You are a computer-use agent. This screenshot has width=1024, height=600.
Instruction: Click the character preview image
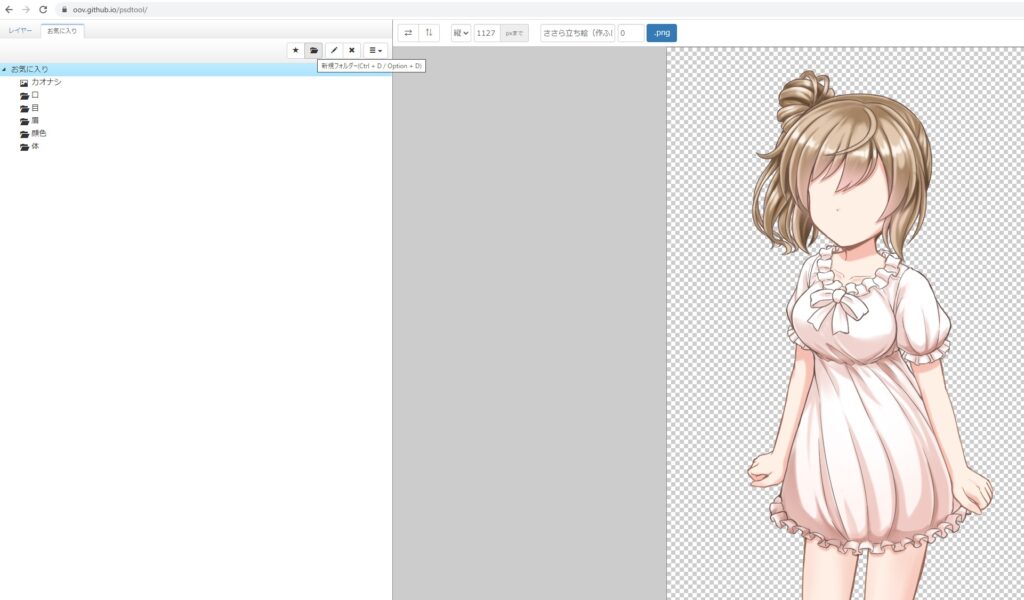pyautogui.click(x=845, y=323)
